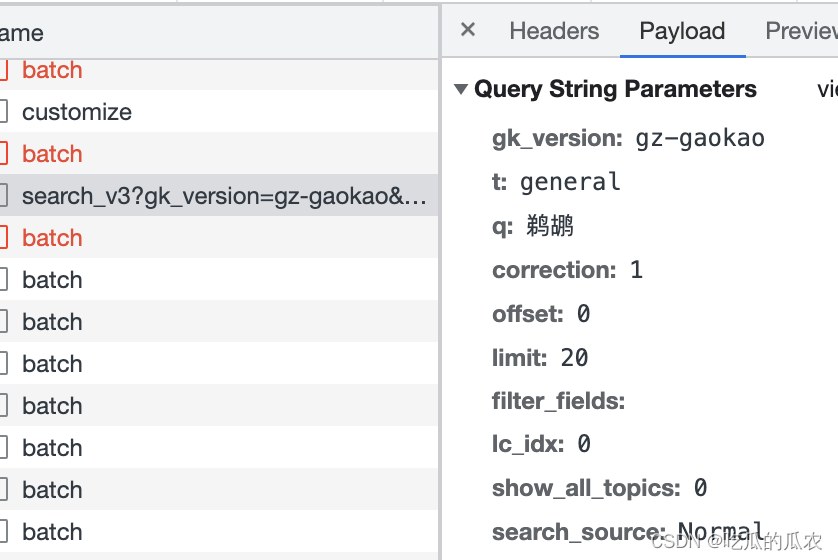Click the filter_fields parameter label
Image resolution: width=838 pixels, height=560 pixels.
(x=558, y=402)
